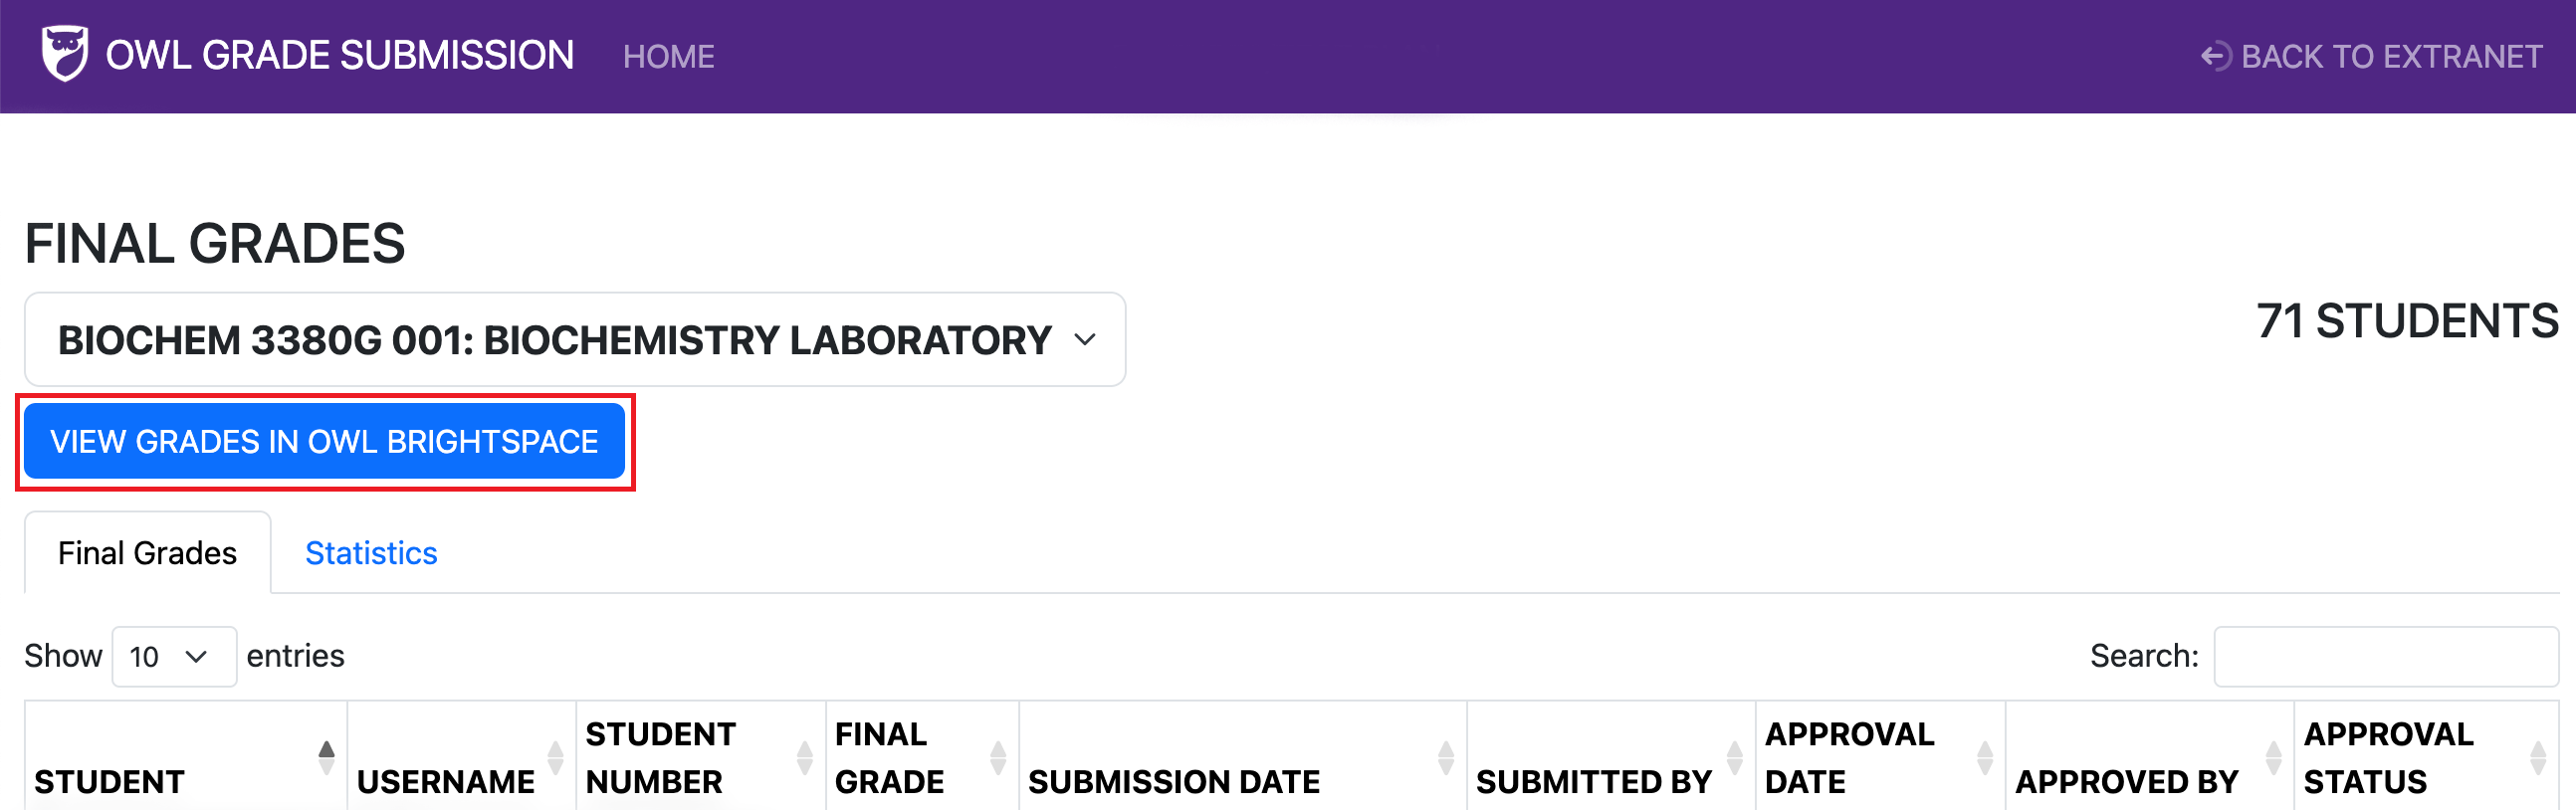Expand the course selector chevron

(1087, 341)
